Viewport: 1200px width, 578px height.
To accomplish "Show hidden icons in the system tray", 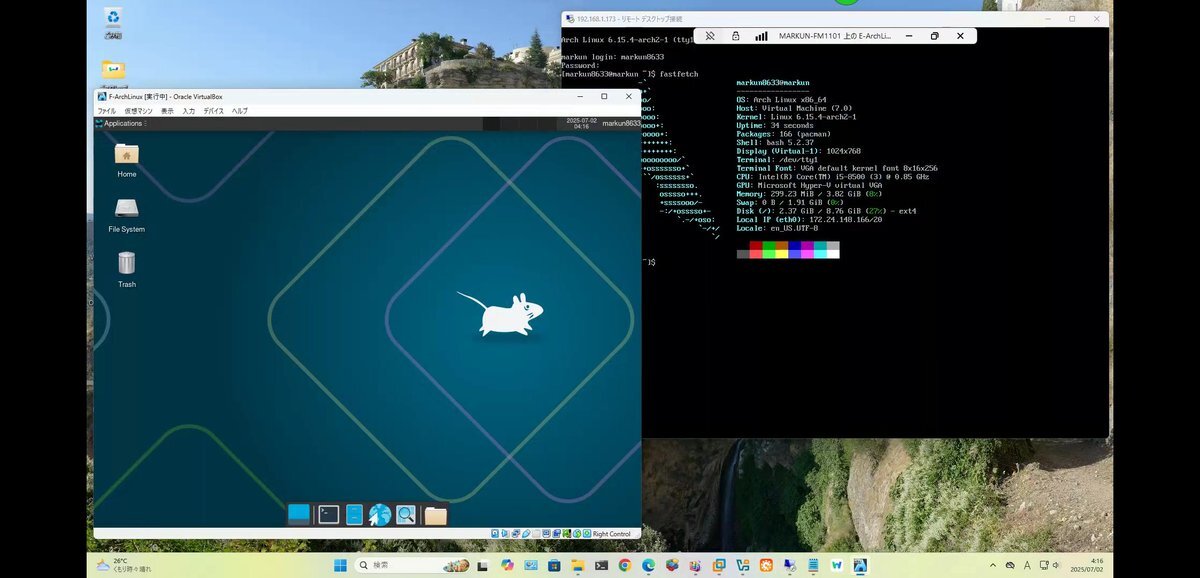I will 992,565.
